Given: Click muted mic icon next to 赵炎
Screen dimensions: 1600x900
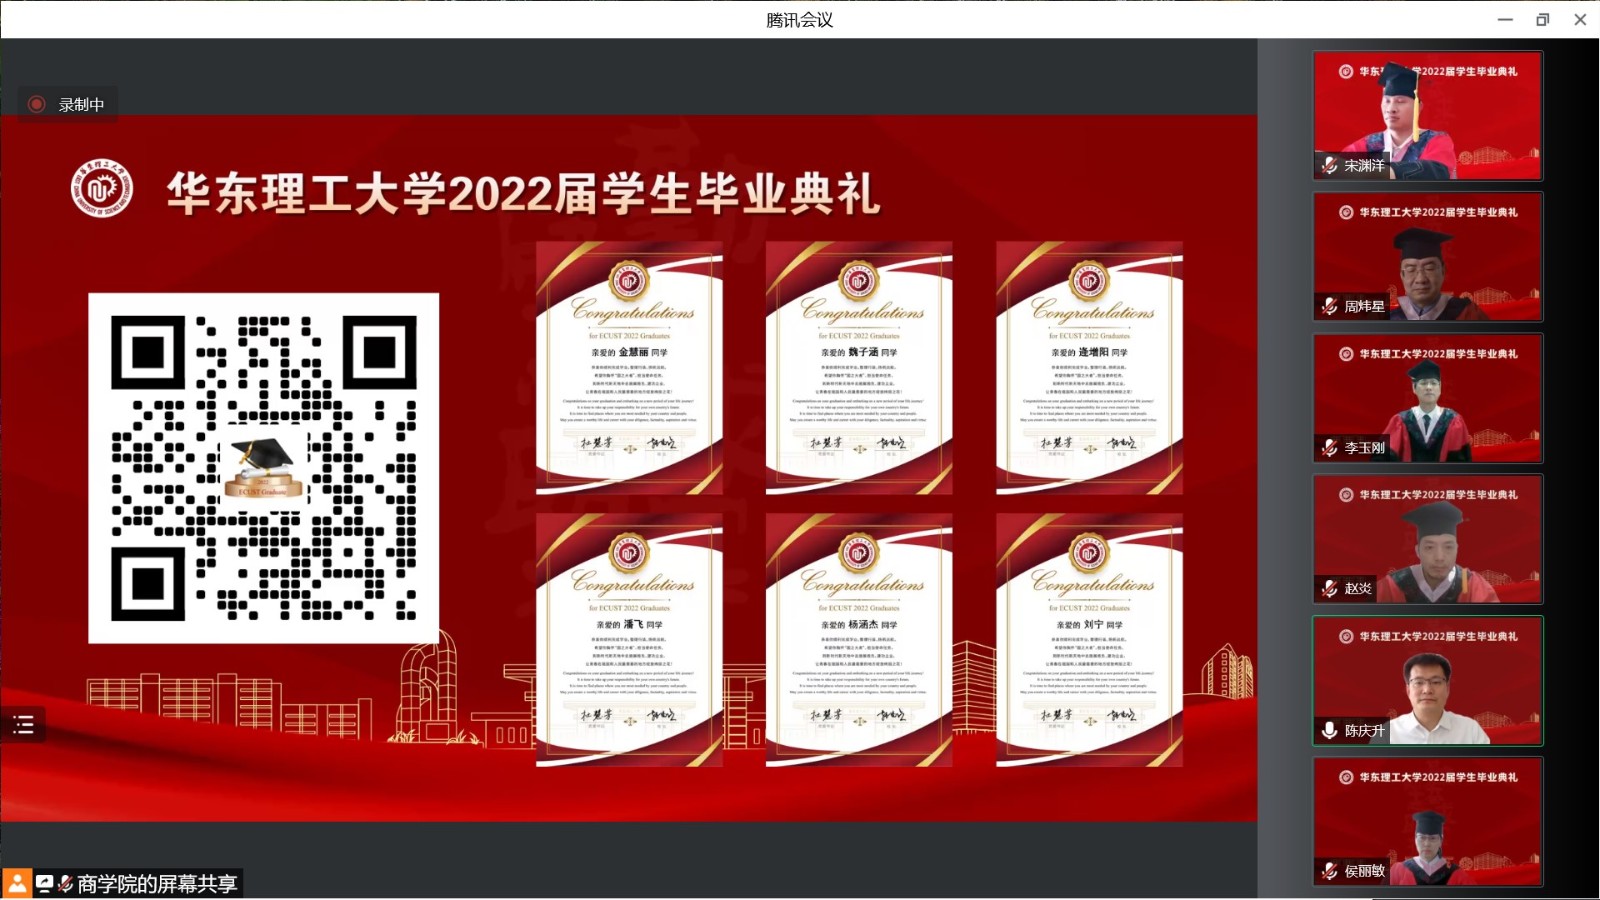Looking at the screenshot, I should point(1329,589).
